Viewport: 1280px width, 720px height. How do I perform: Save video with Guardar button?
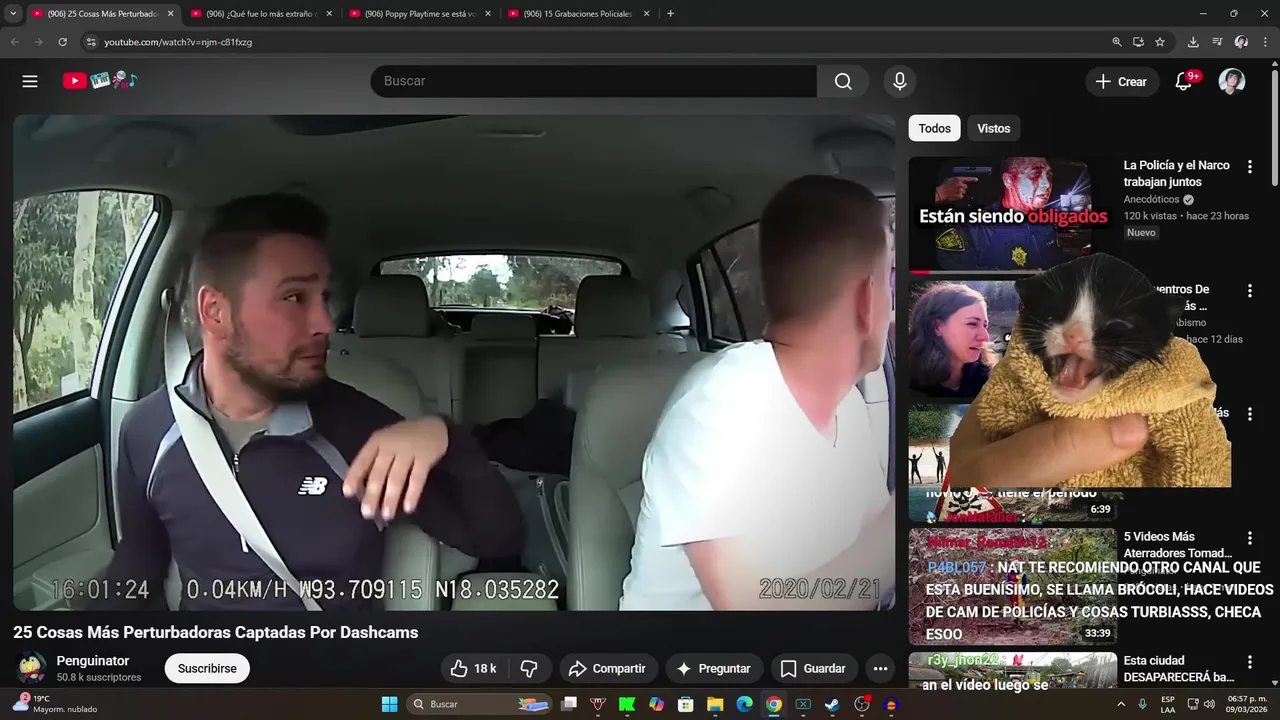[x=813, y=668]
